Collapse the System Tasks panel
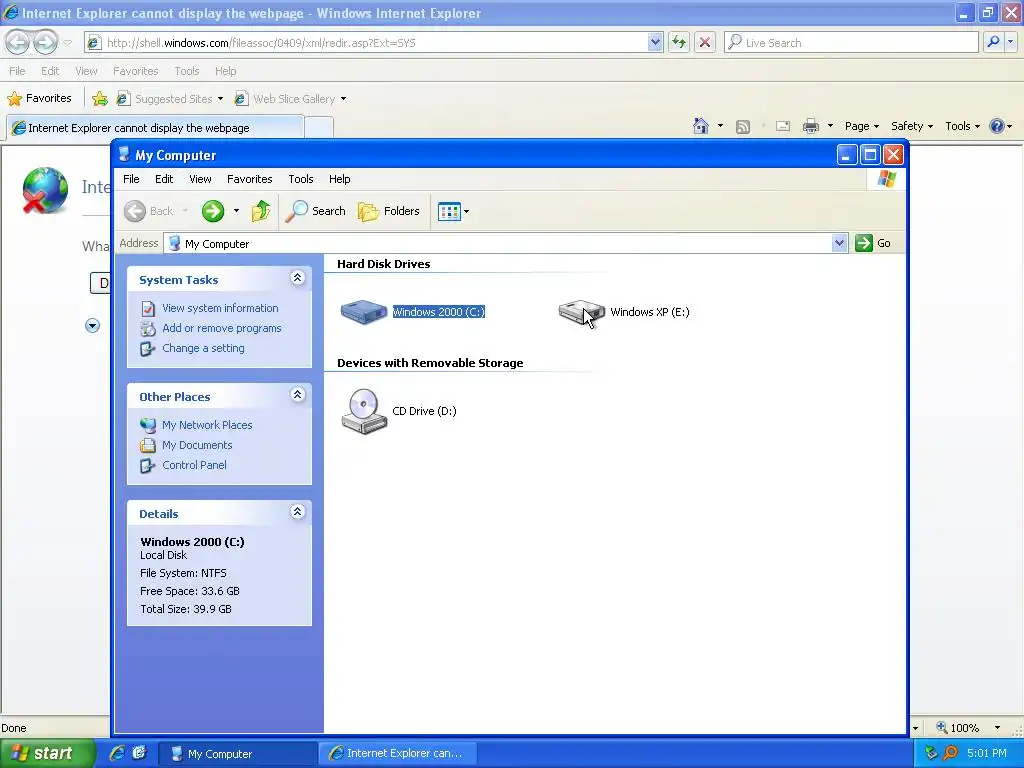Screen dimensions: 1024x768 [297, 278]
